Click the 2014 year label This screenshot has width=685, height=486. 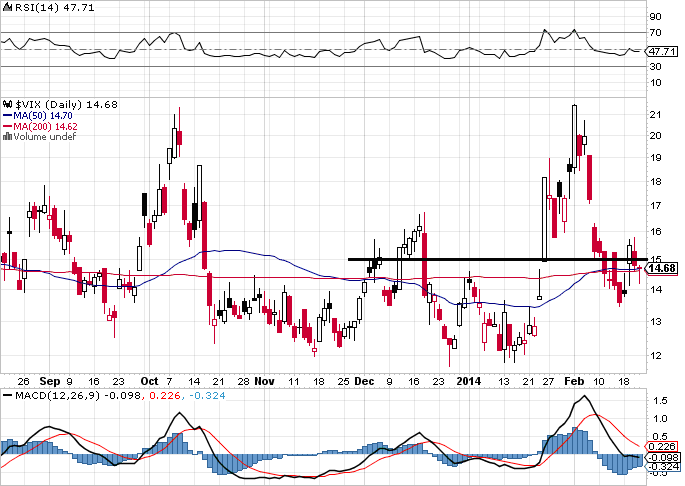pyautogui.click(x=468, y=382)
